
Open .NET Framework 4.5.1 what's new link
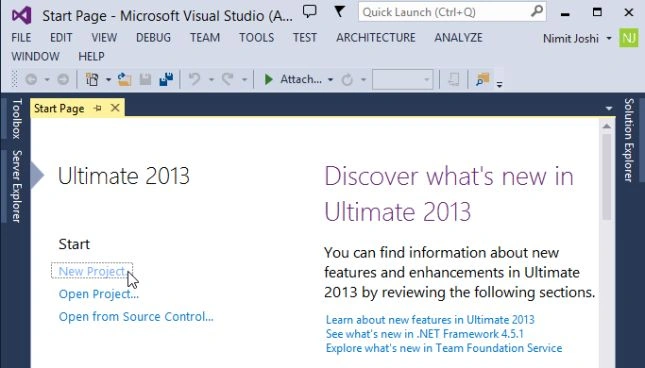pyautogui.click(x=425, y=334)
